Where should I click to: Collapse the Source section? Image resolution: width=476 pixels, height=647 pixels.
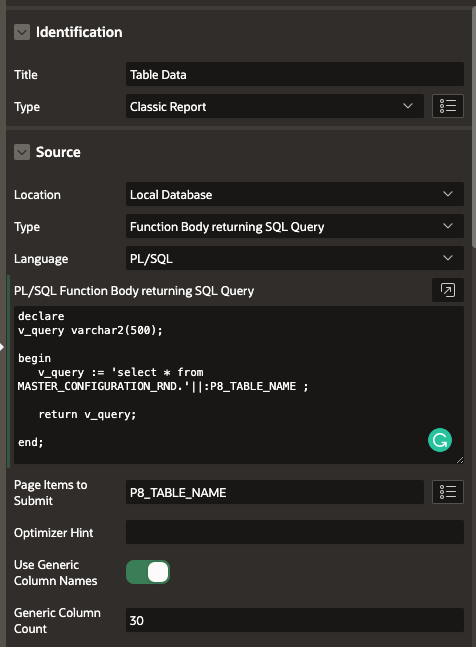tap(22, 152)
